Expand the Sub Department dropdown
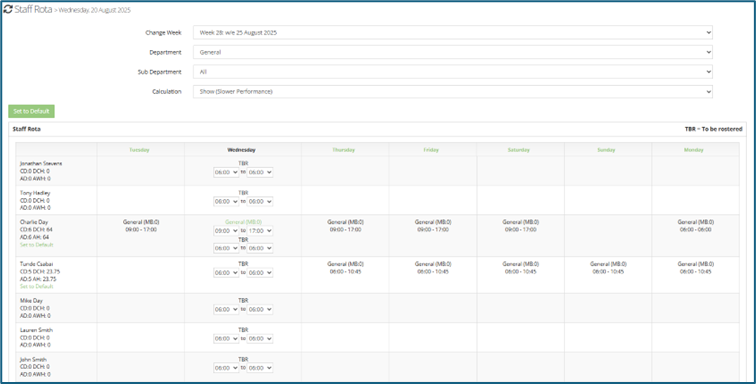 point(453,72)
